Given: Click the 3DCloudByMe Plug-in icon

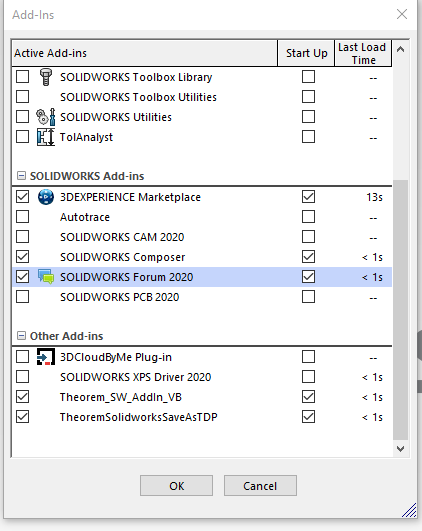Looking at the screenshot, I should click(46, 357).
